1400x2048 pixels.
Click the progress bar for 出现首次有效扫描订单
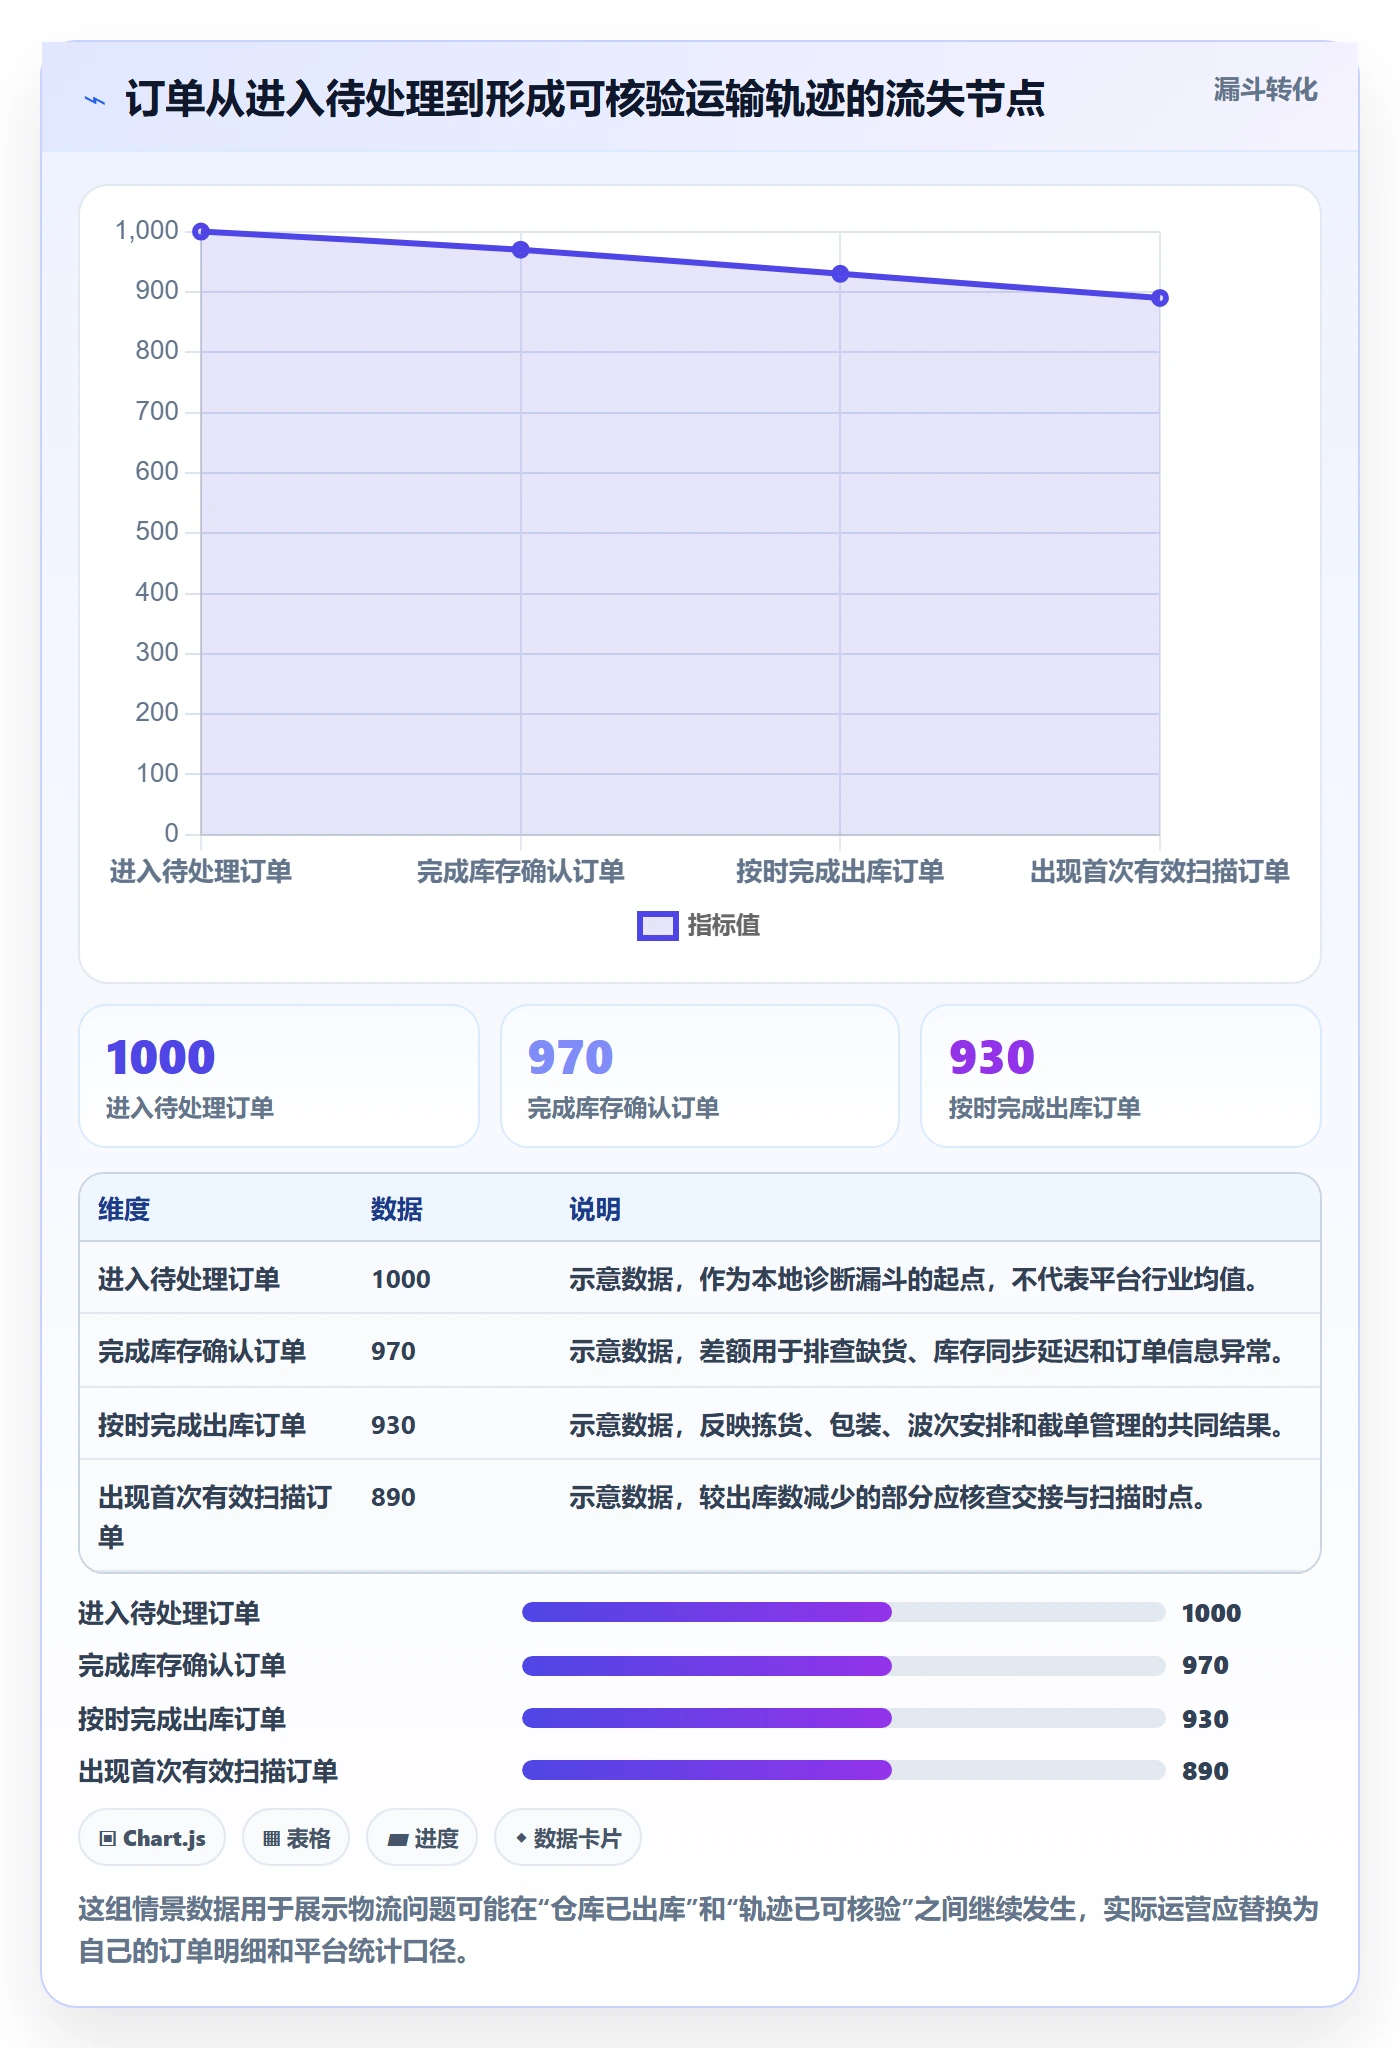[x=844, y=1770]
